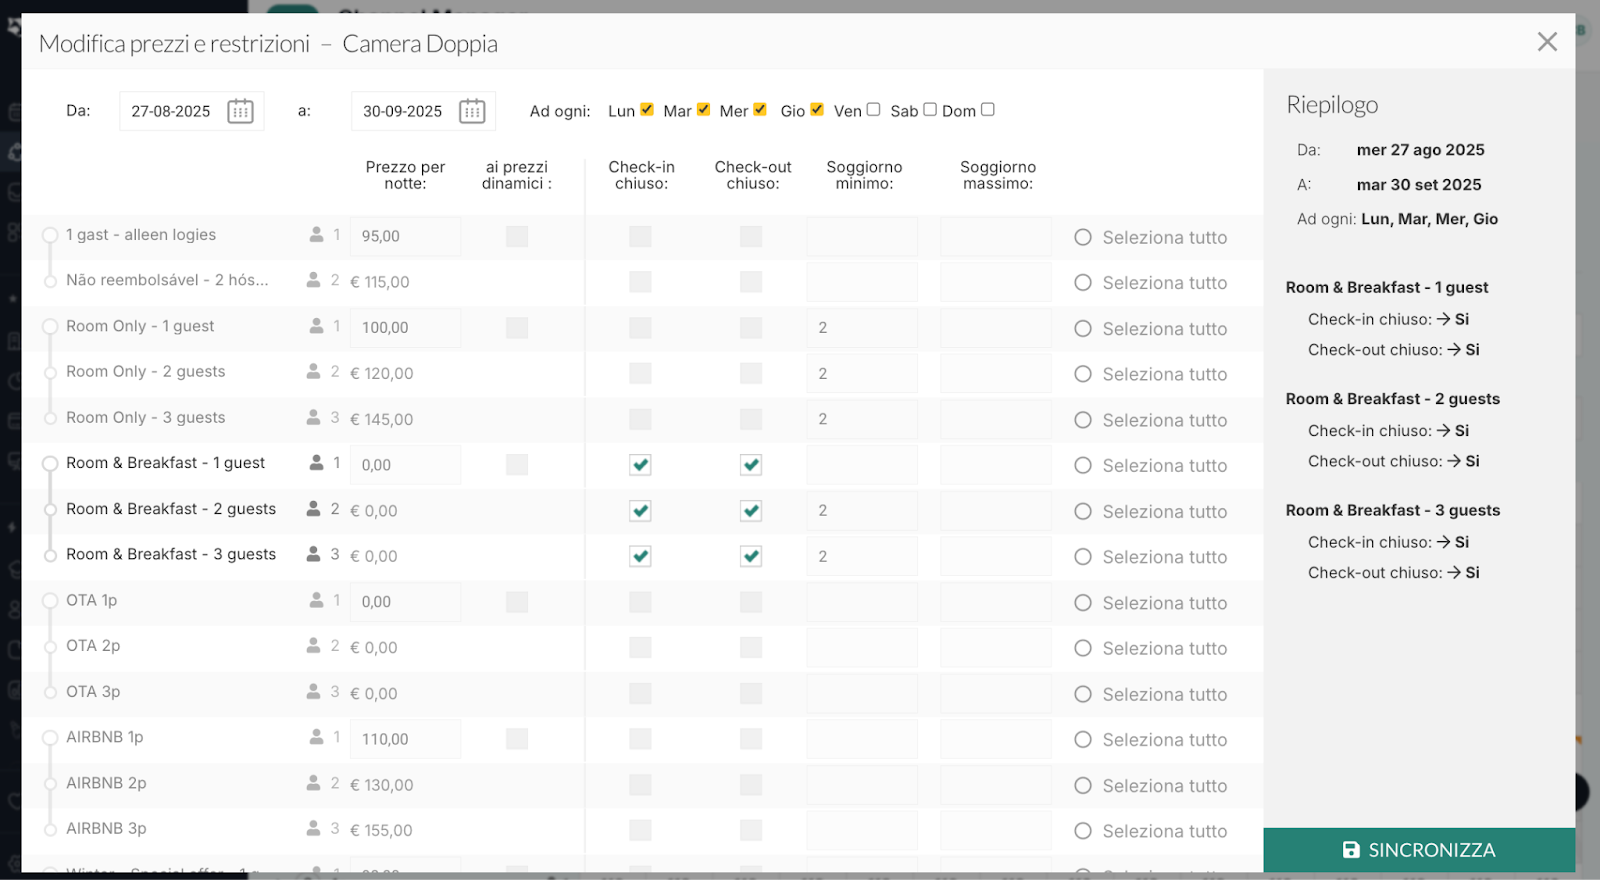Select the Room Only - 1 guest rate circle
1600x880 pixels.
point(50,326)
